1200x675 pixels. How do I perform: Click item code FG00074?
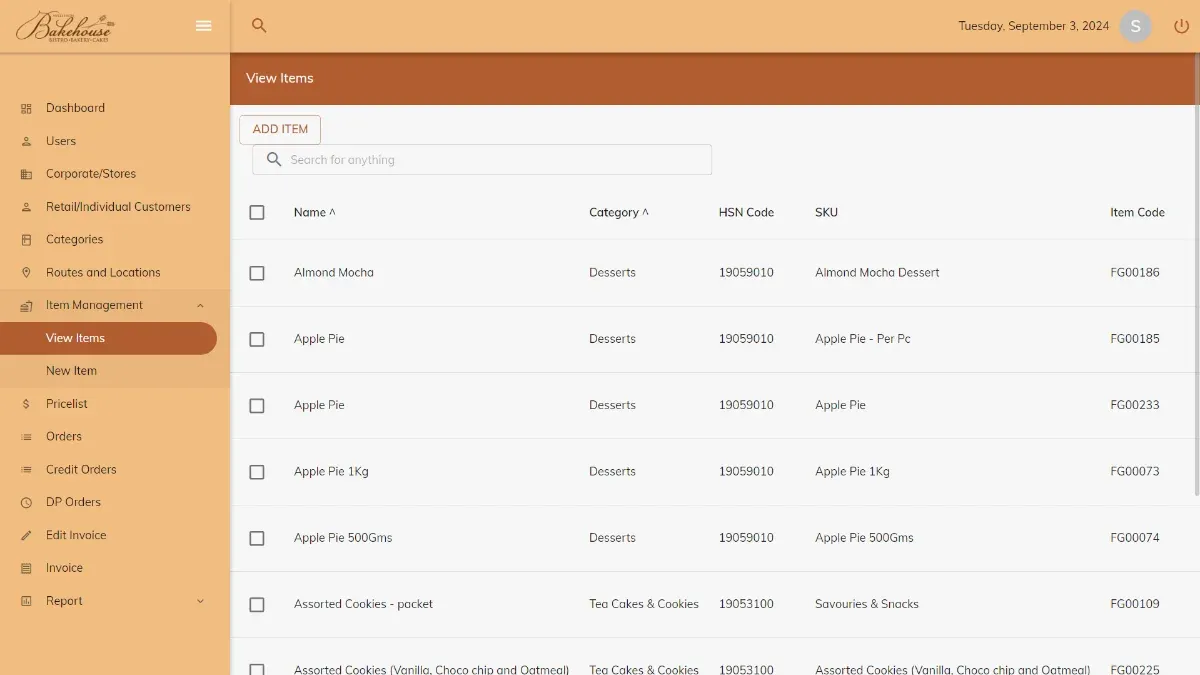(1135, 538)
